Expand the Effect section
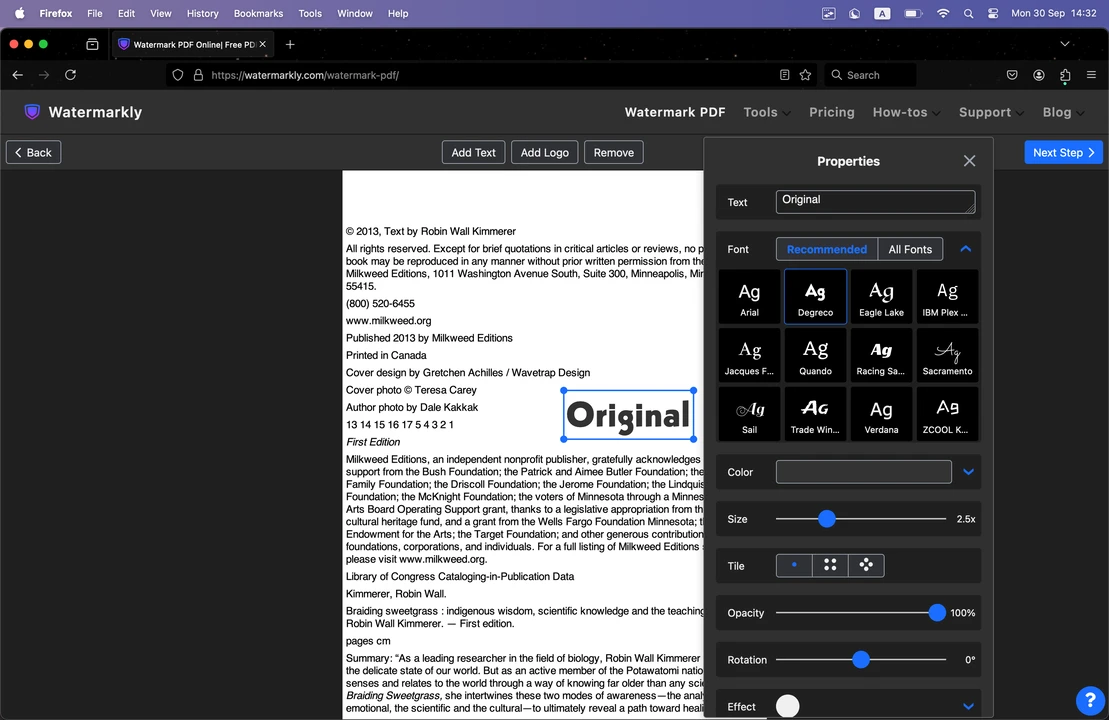The image size is (1109, 720). (966, 706)
